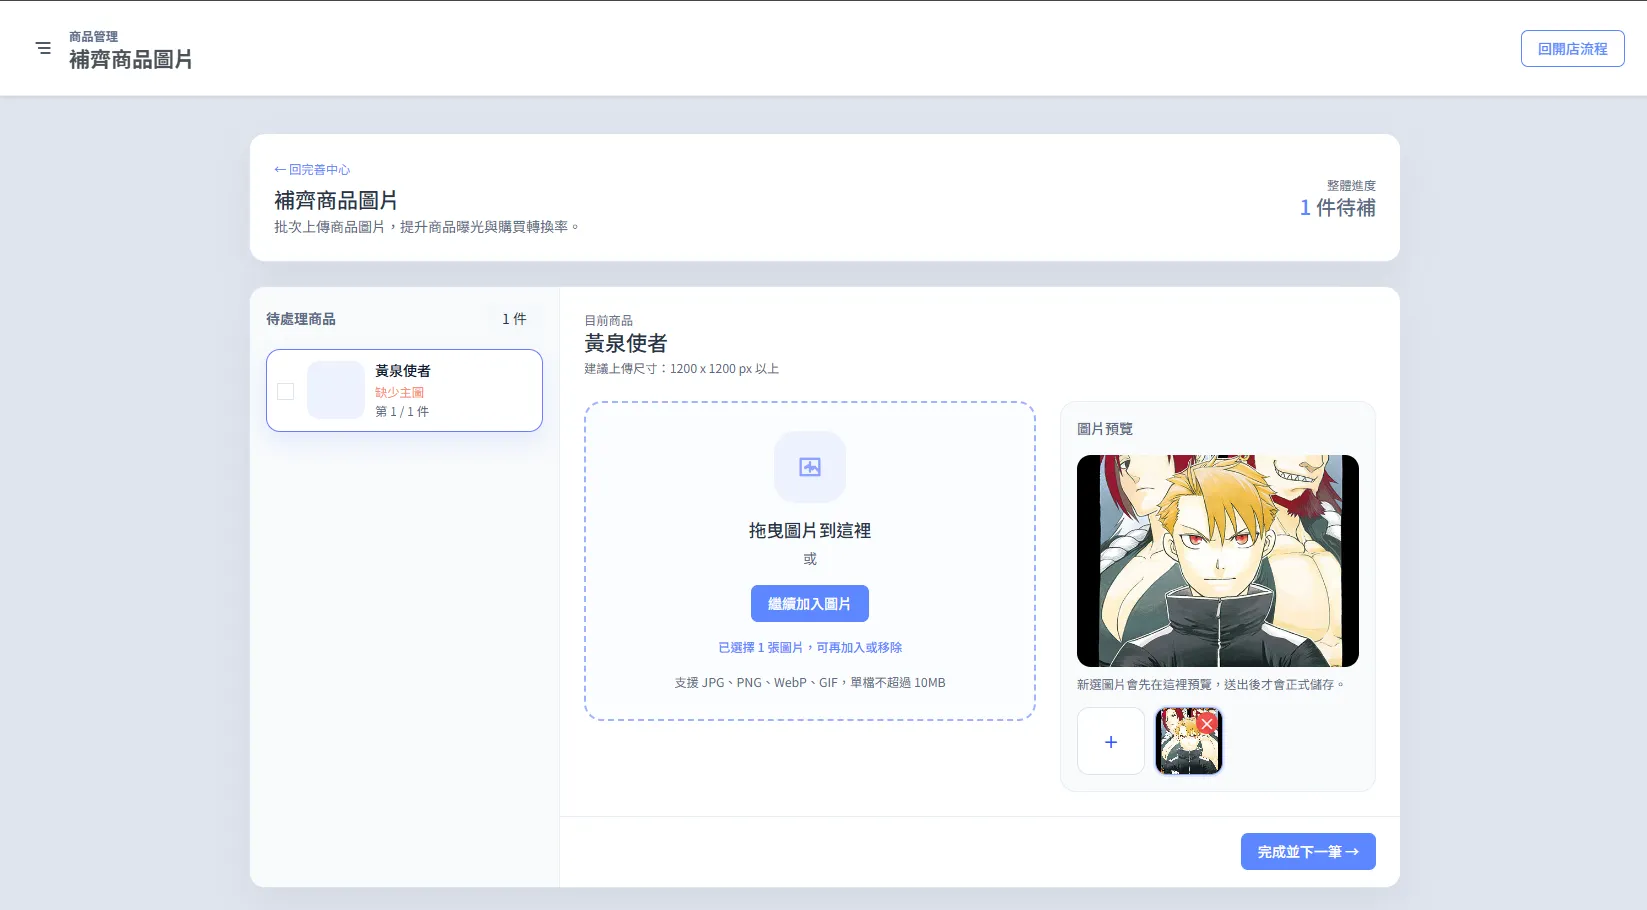Screen dimensions: 1647x910
Task: Click the 拖曳圖片到這裡 dropzone text
Action: click(x=810, y=531)
